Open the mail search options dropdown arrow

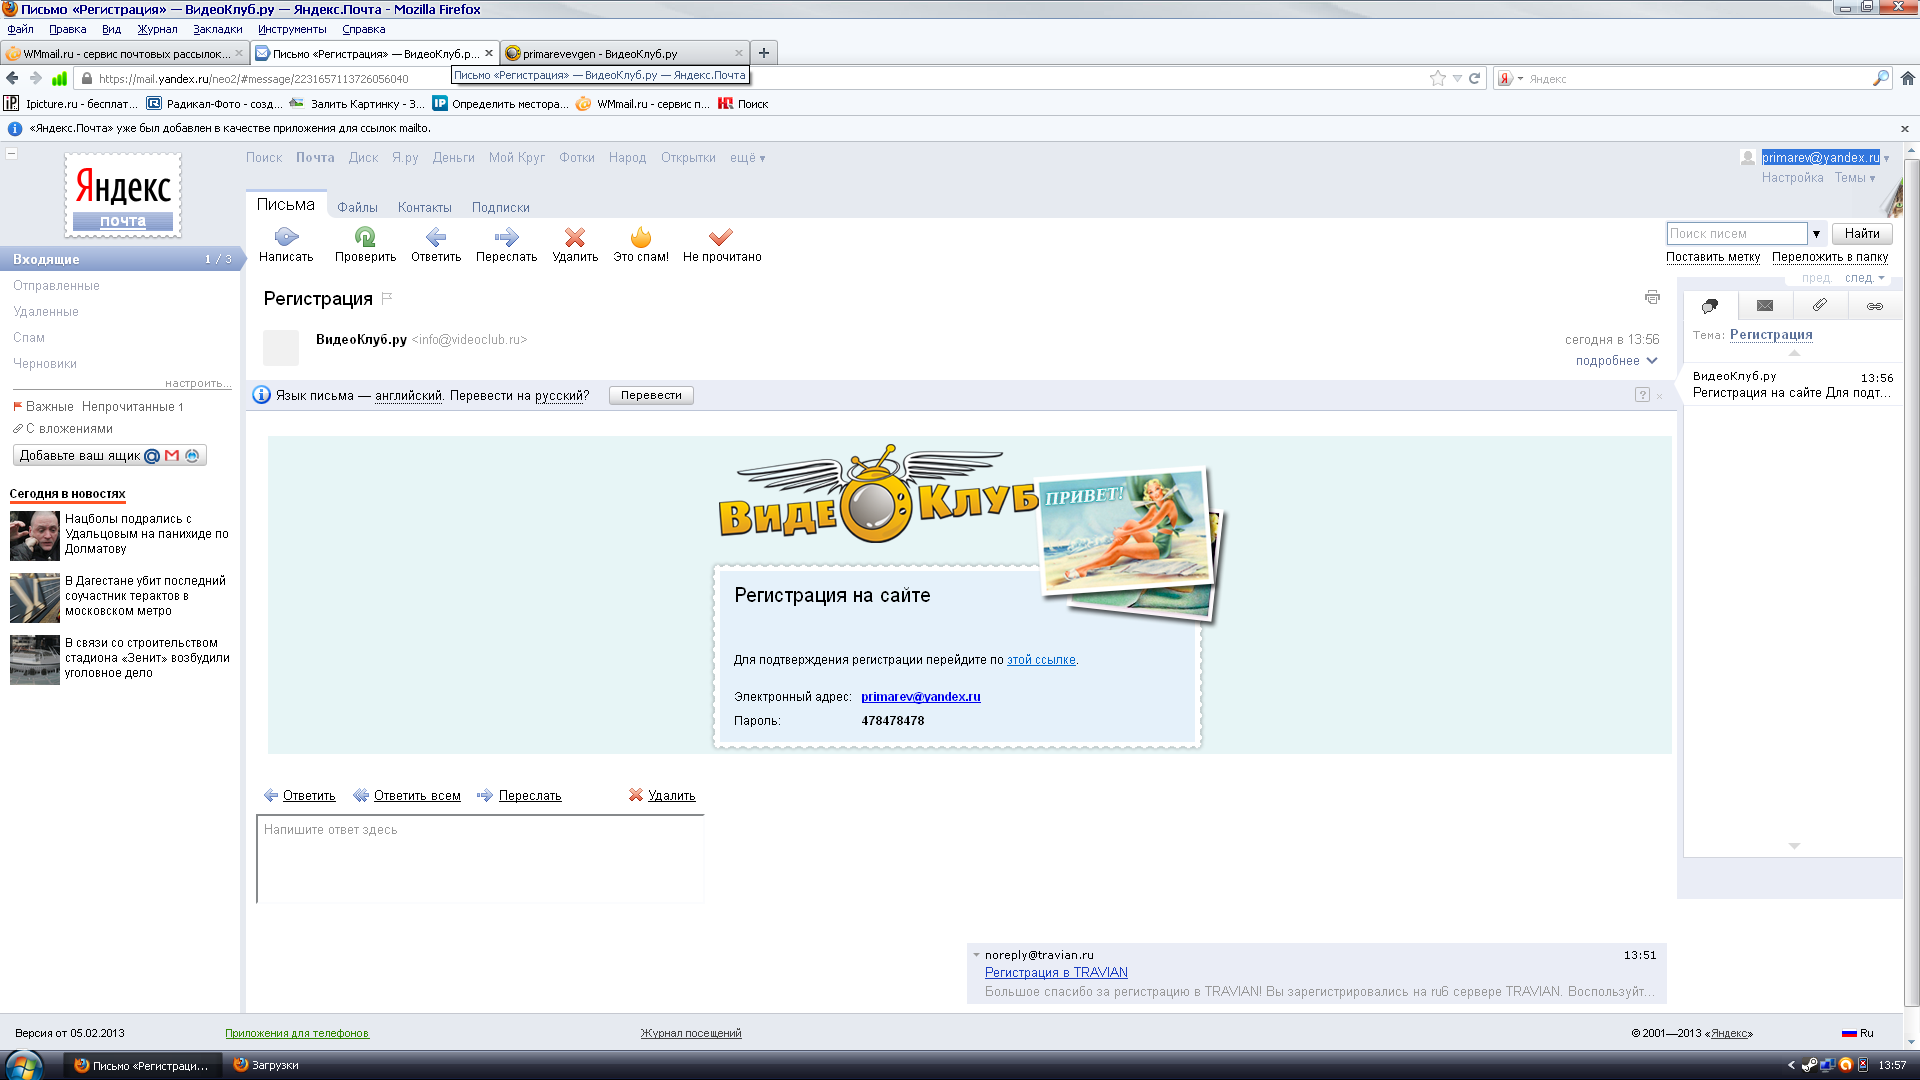1816,234
